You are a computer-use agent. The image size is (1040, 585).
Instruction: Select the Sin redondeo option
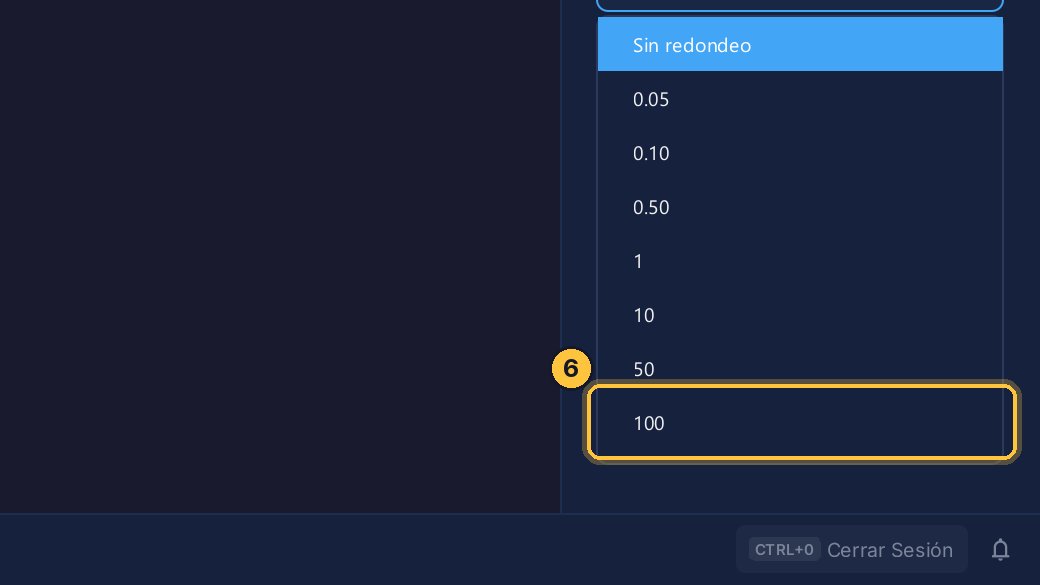click(800, 44)
